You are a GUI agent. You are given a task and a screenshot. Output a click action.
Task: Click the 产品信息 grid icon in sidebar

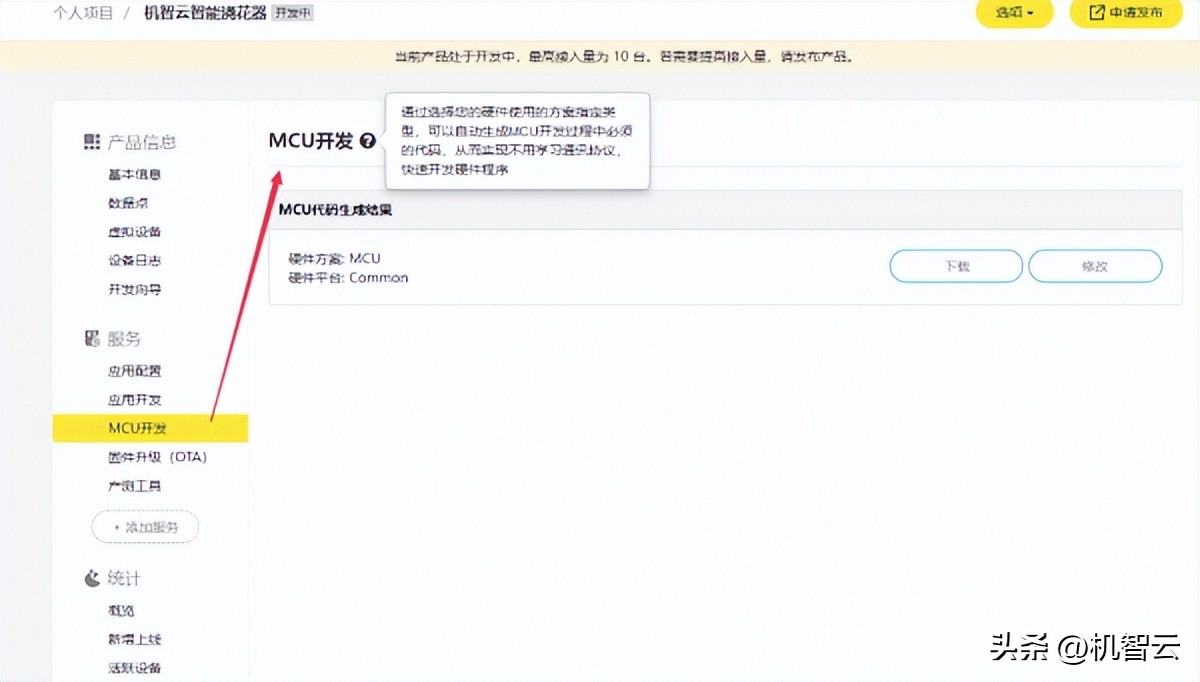coord(92,142)
